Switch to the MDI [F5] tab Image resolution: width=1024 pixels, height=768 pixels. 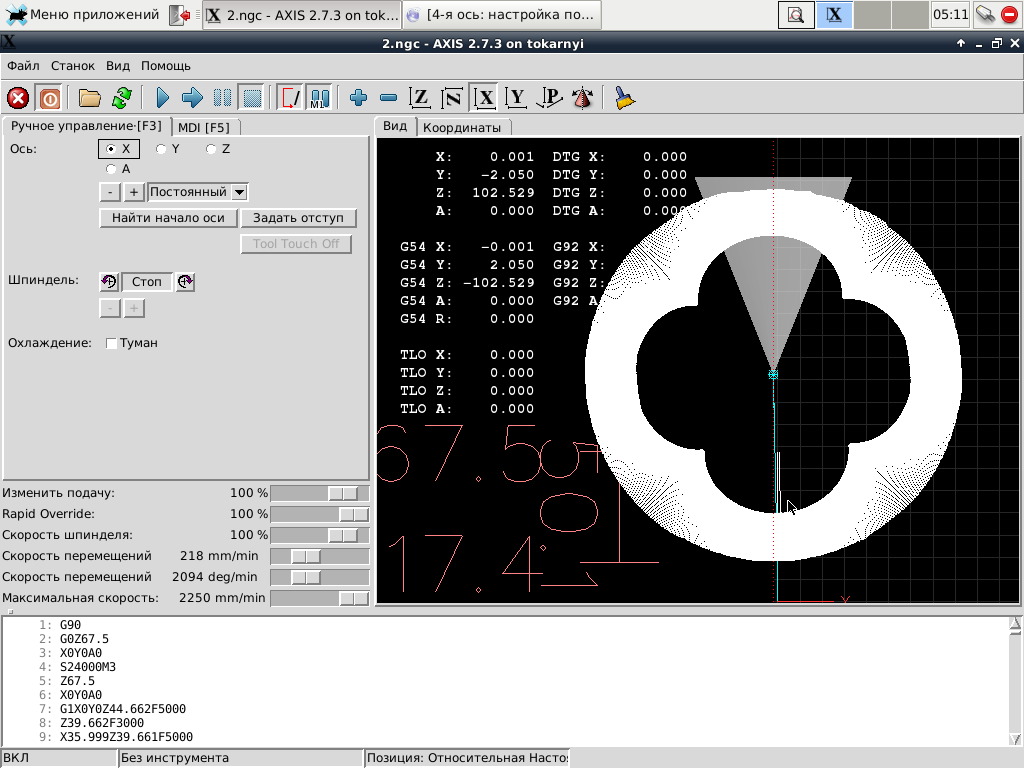[203, 127]
